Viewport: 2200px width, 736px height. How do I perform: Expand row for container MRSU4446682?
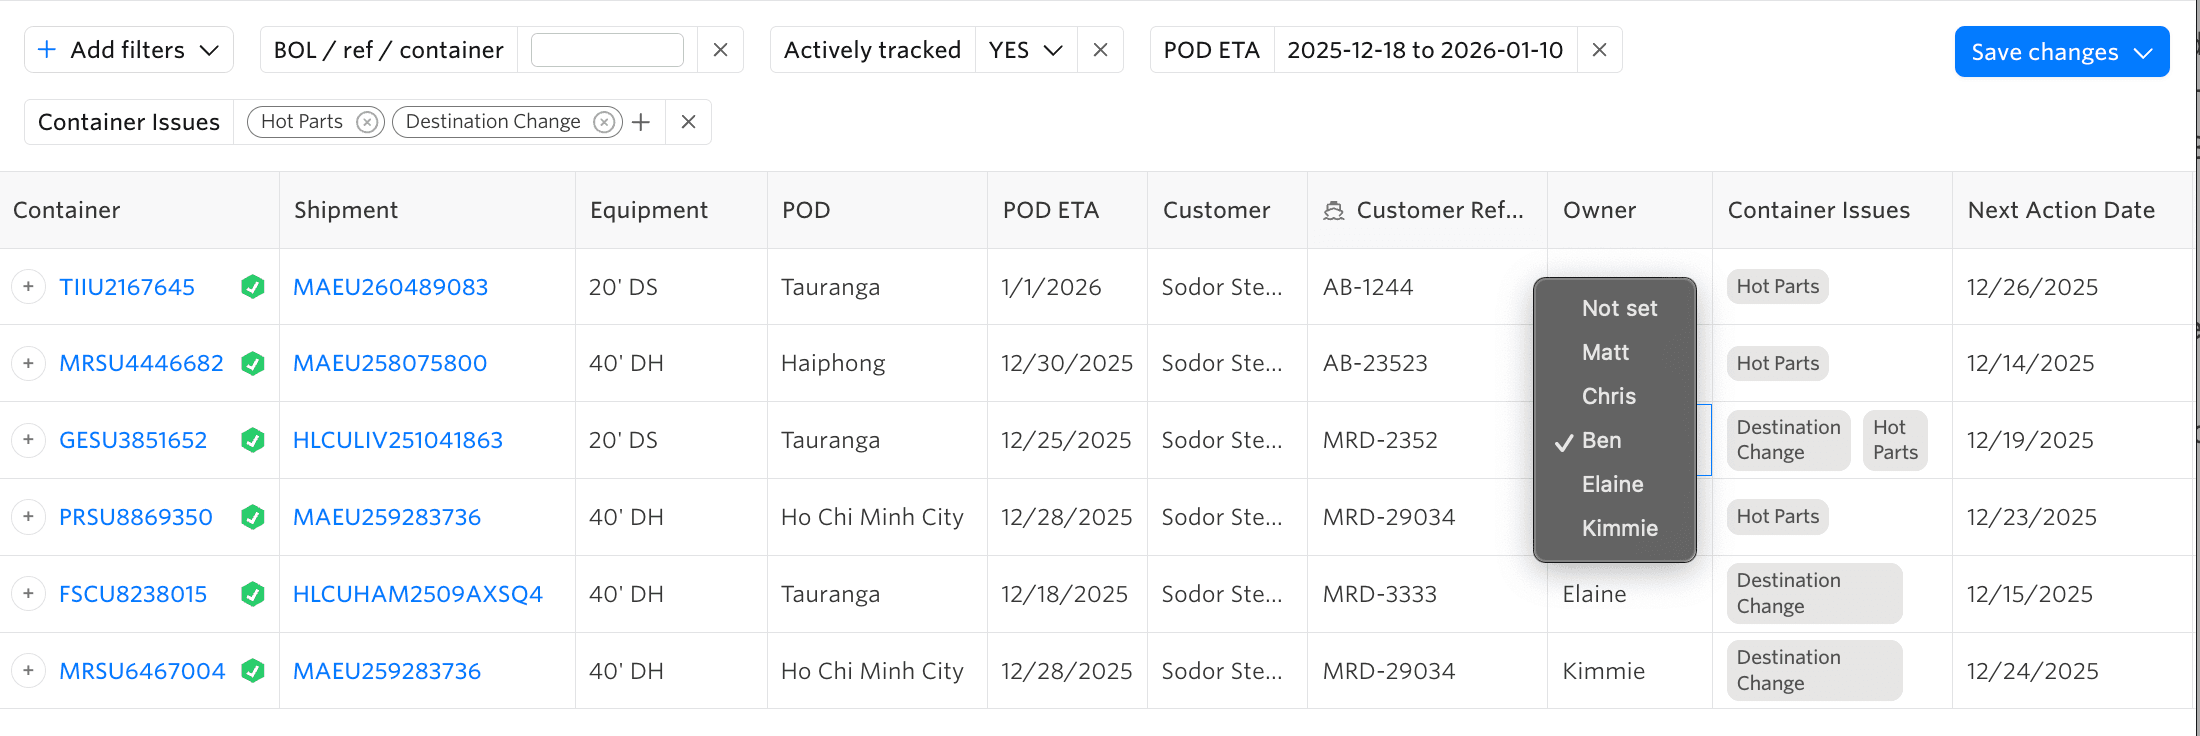(x=28, y=363)
